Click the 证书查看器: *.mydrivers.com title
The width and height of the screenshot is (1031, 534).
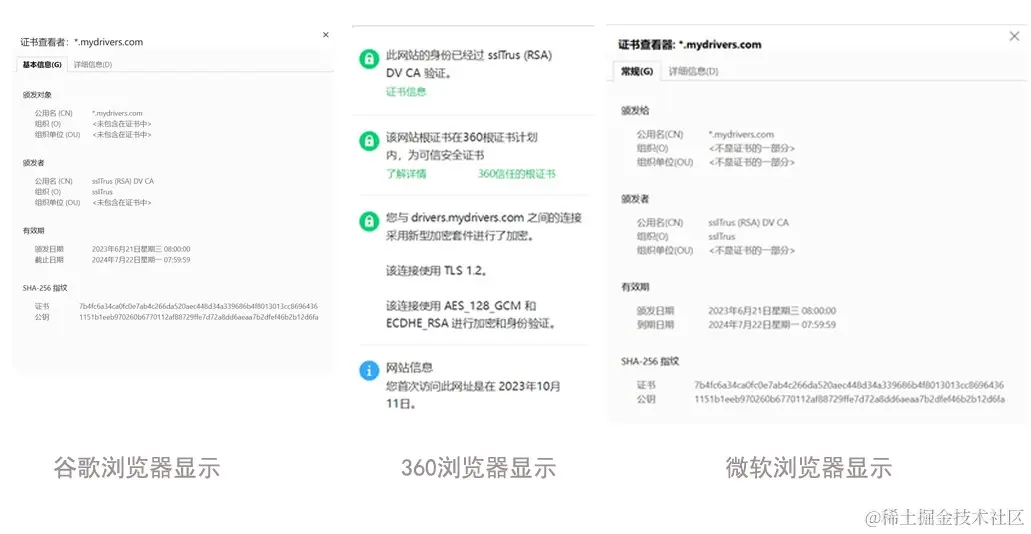tap(690, 45)
